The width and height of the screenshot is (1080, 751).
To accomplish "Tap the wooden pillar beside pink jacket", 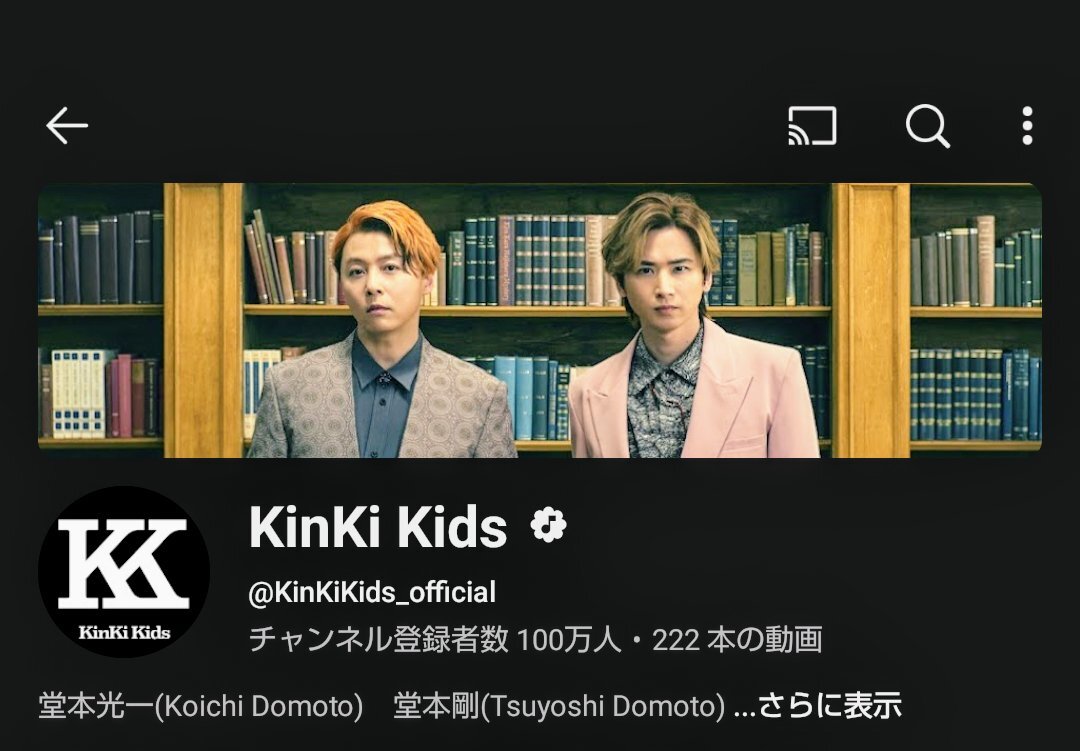I will 871,320.
